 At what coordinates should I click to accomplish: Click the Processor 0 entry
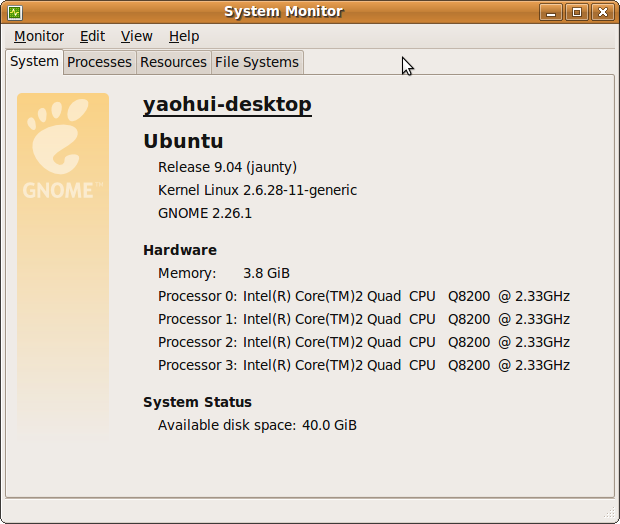coord(364,296)
